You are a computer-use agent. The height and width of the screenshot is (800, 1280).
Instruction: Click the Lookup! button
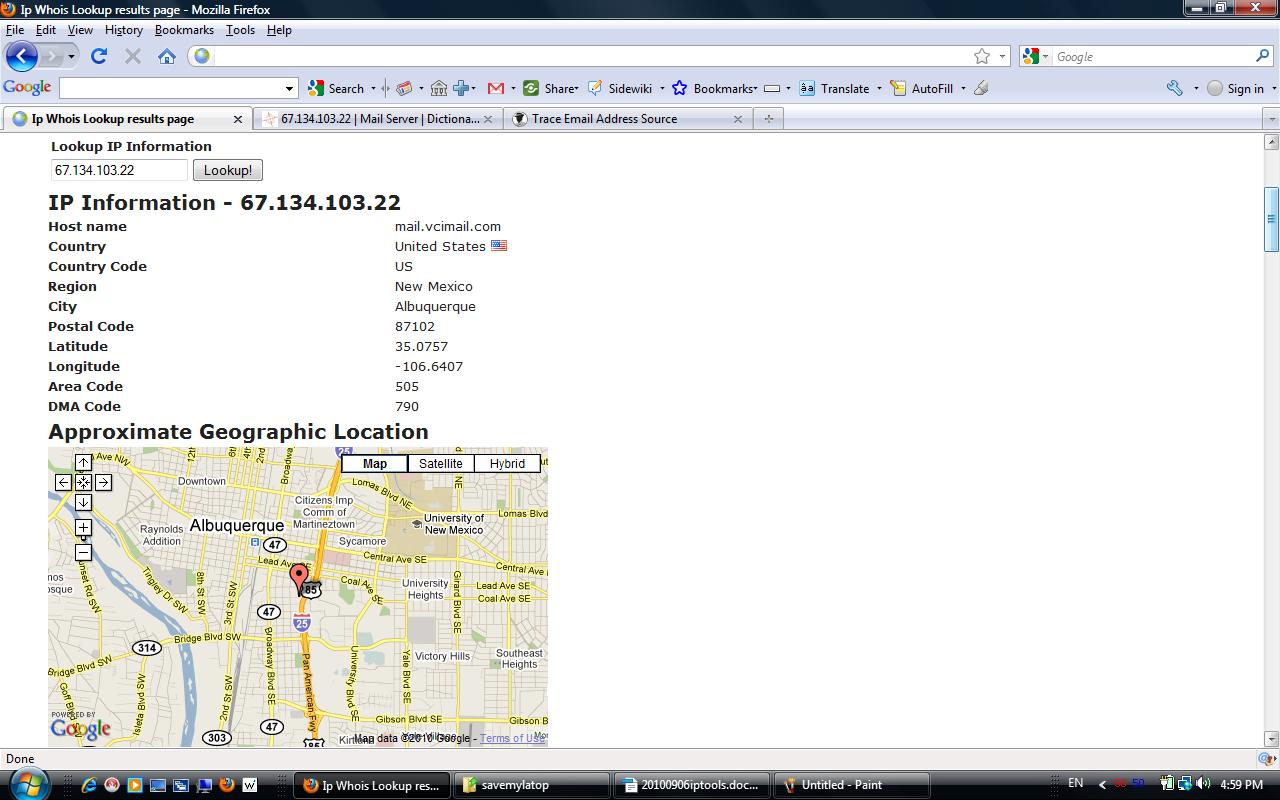pos(228,170)
